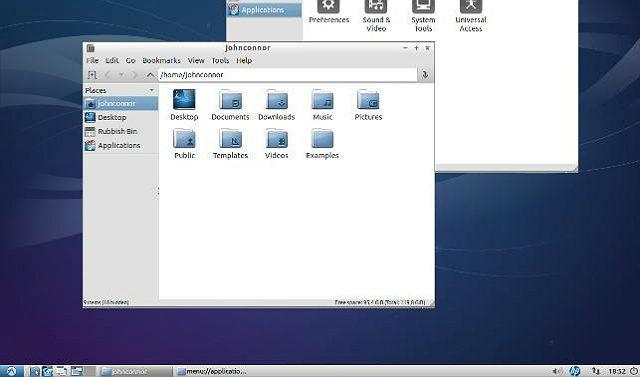Open the Tools menu
640x377 pixels.
click(220, 60)
